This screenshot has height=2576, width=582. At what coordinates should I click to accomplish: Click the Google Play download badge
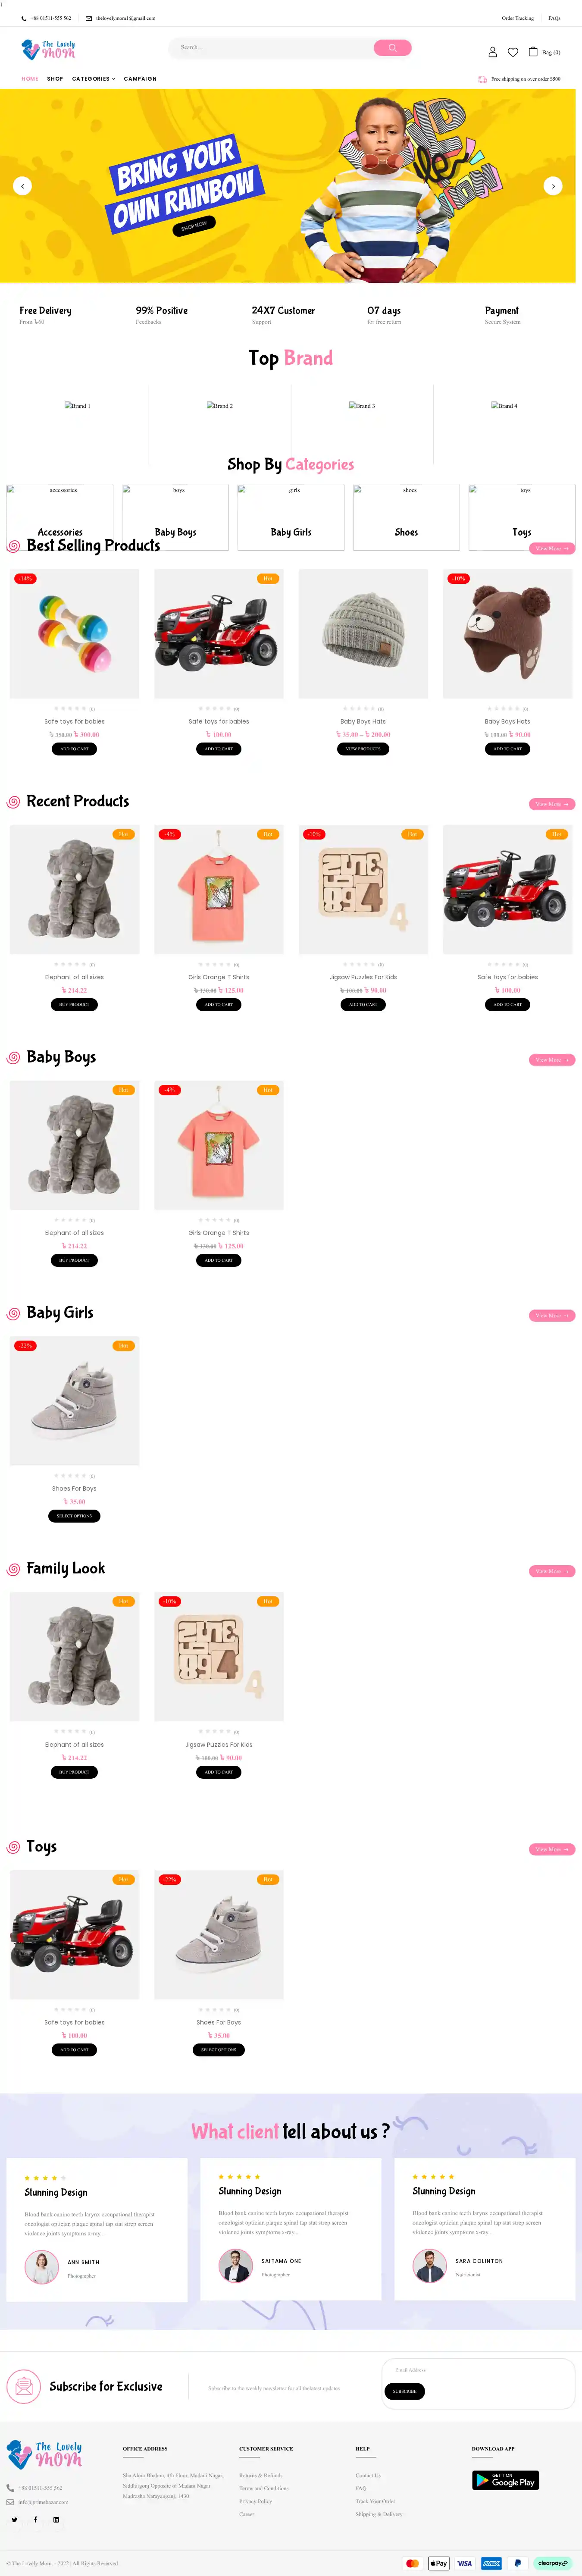(x=505, y=2480)
